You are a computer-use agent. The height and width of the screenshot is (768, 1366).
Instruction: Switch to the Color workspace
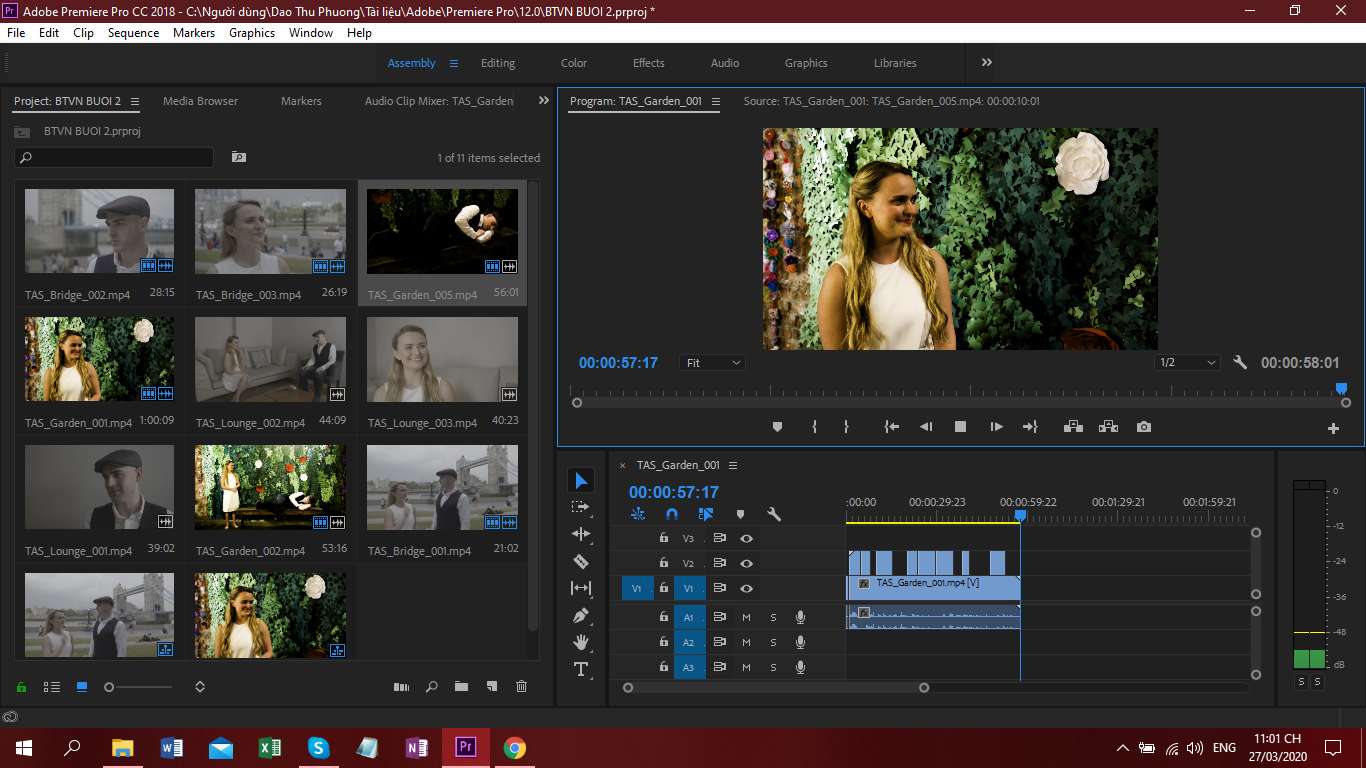[x=574, y=63]
